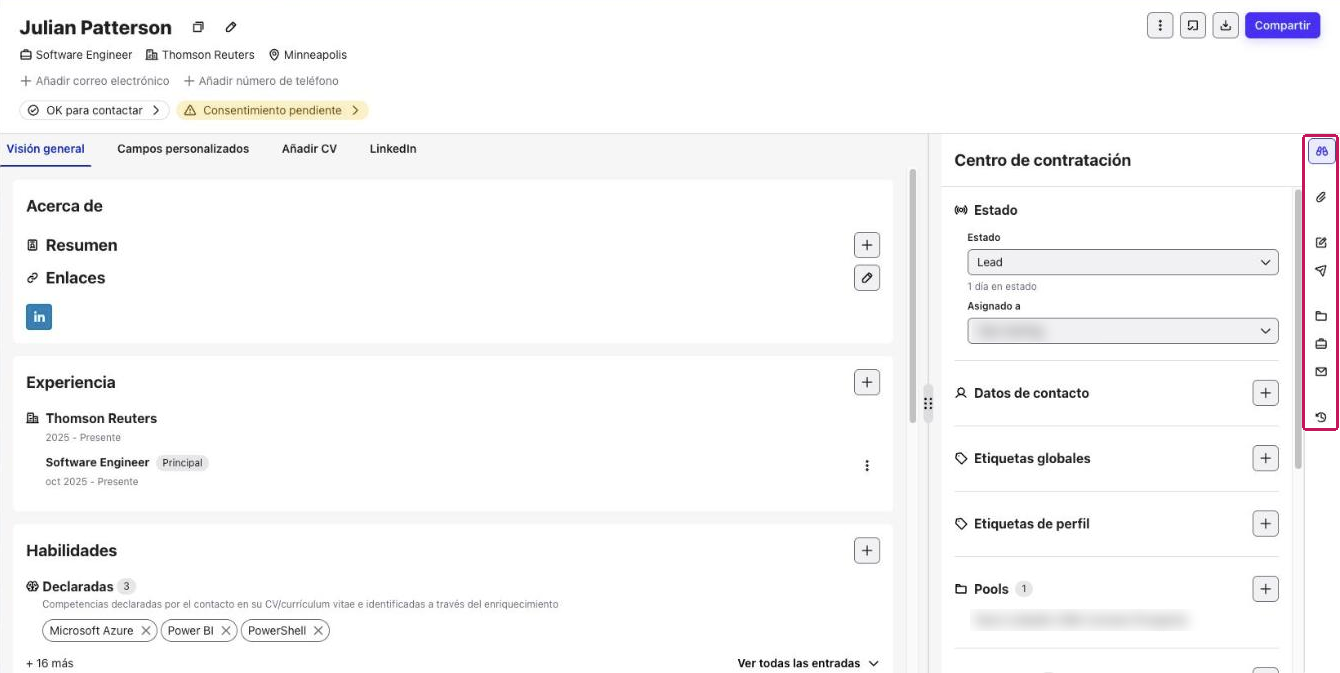The width and height of the screenshot is (1340, 673).
Task: Open the blue LinkedIn icon under Enlaces
Action: point(39,317)
